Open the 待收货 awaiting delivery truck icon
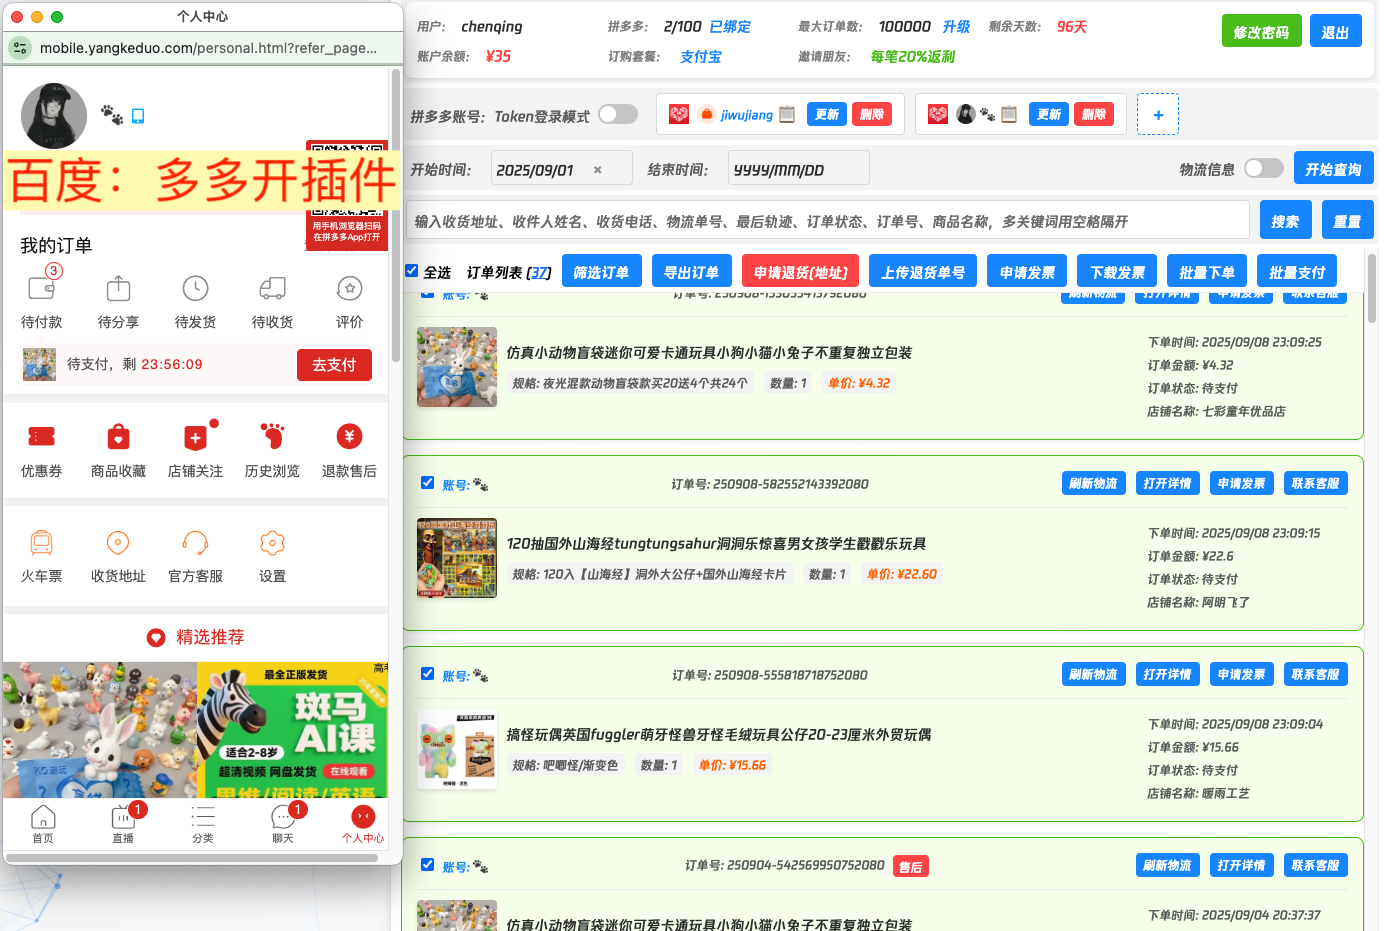 [272, 289]
